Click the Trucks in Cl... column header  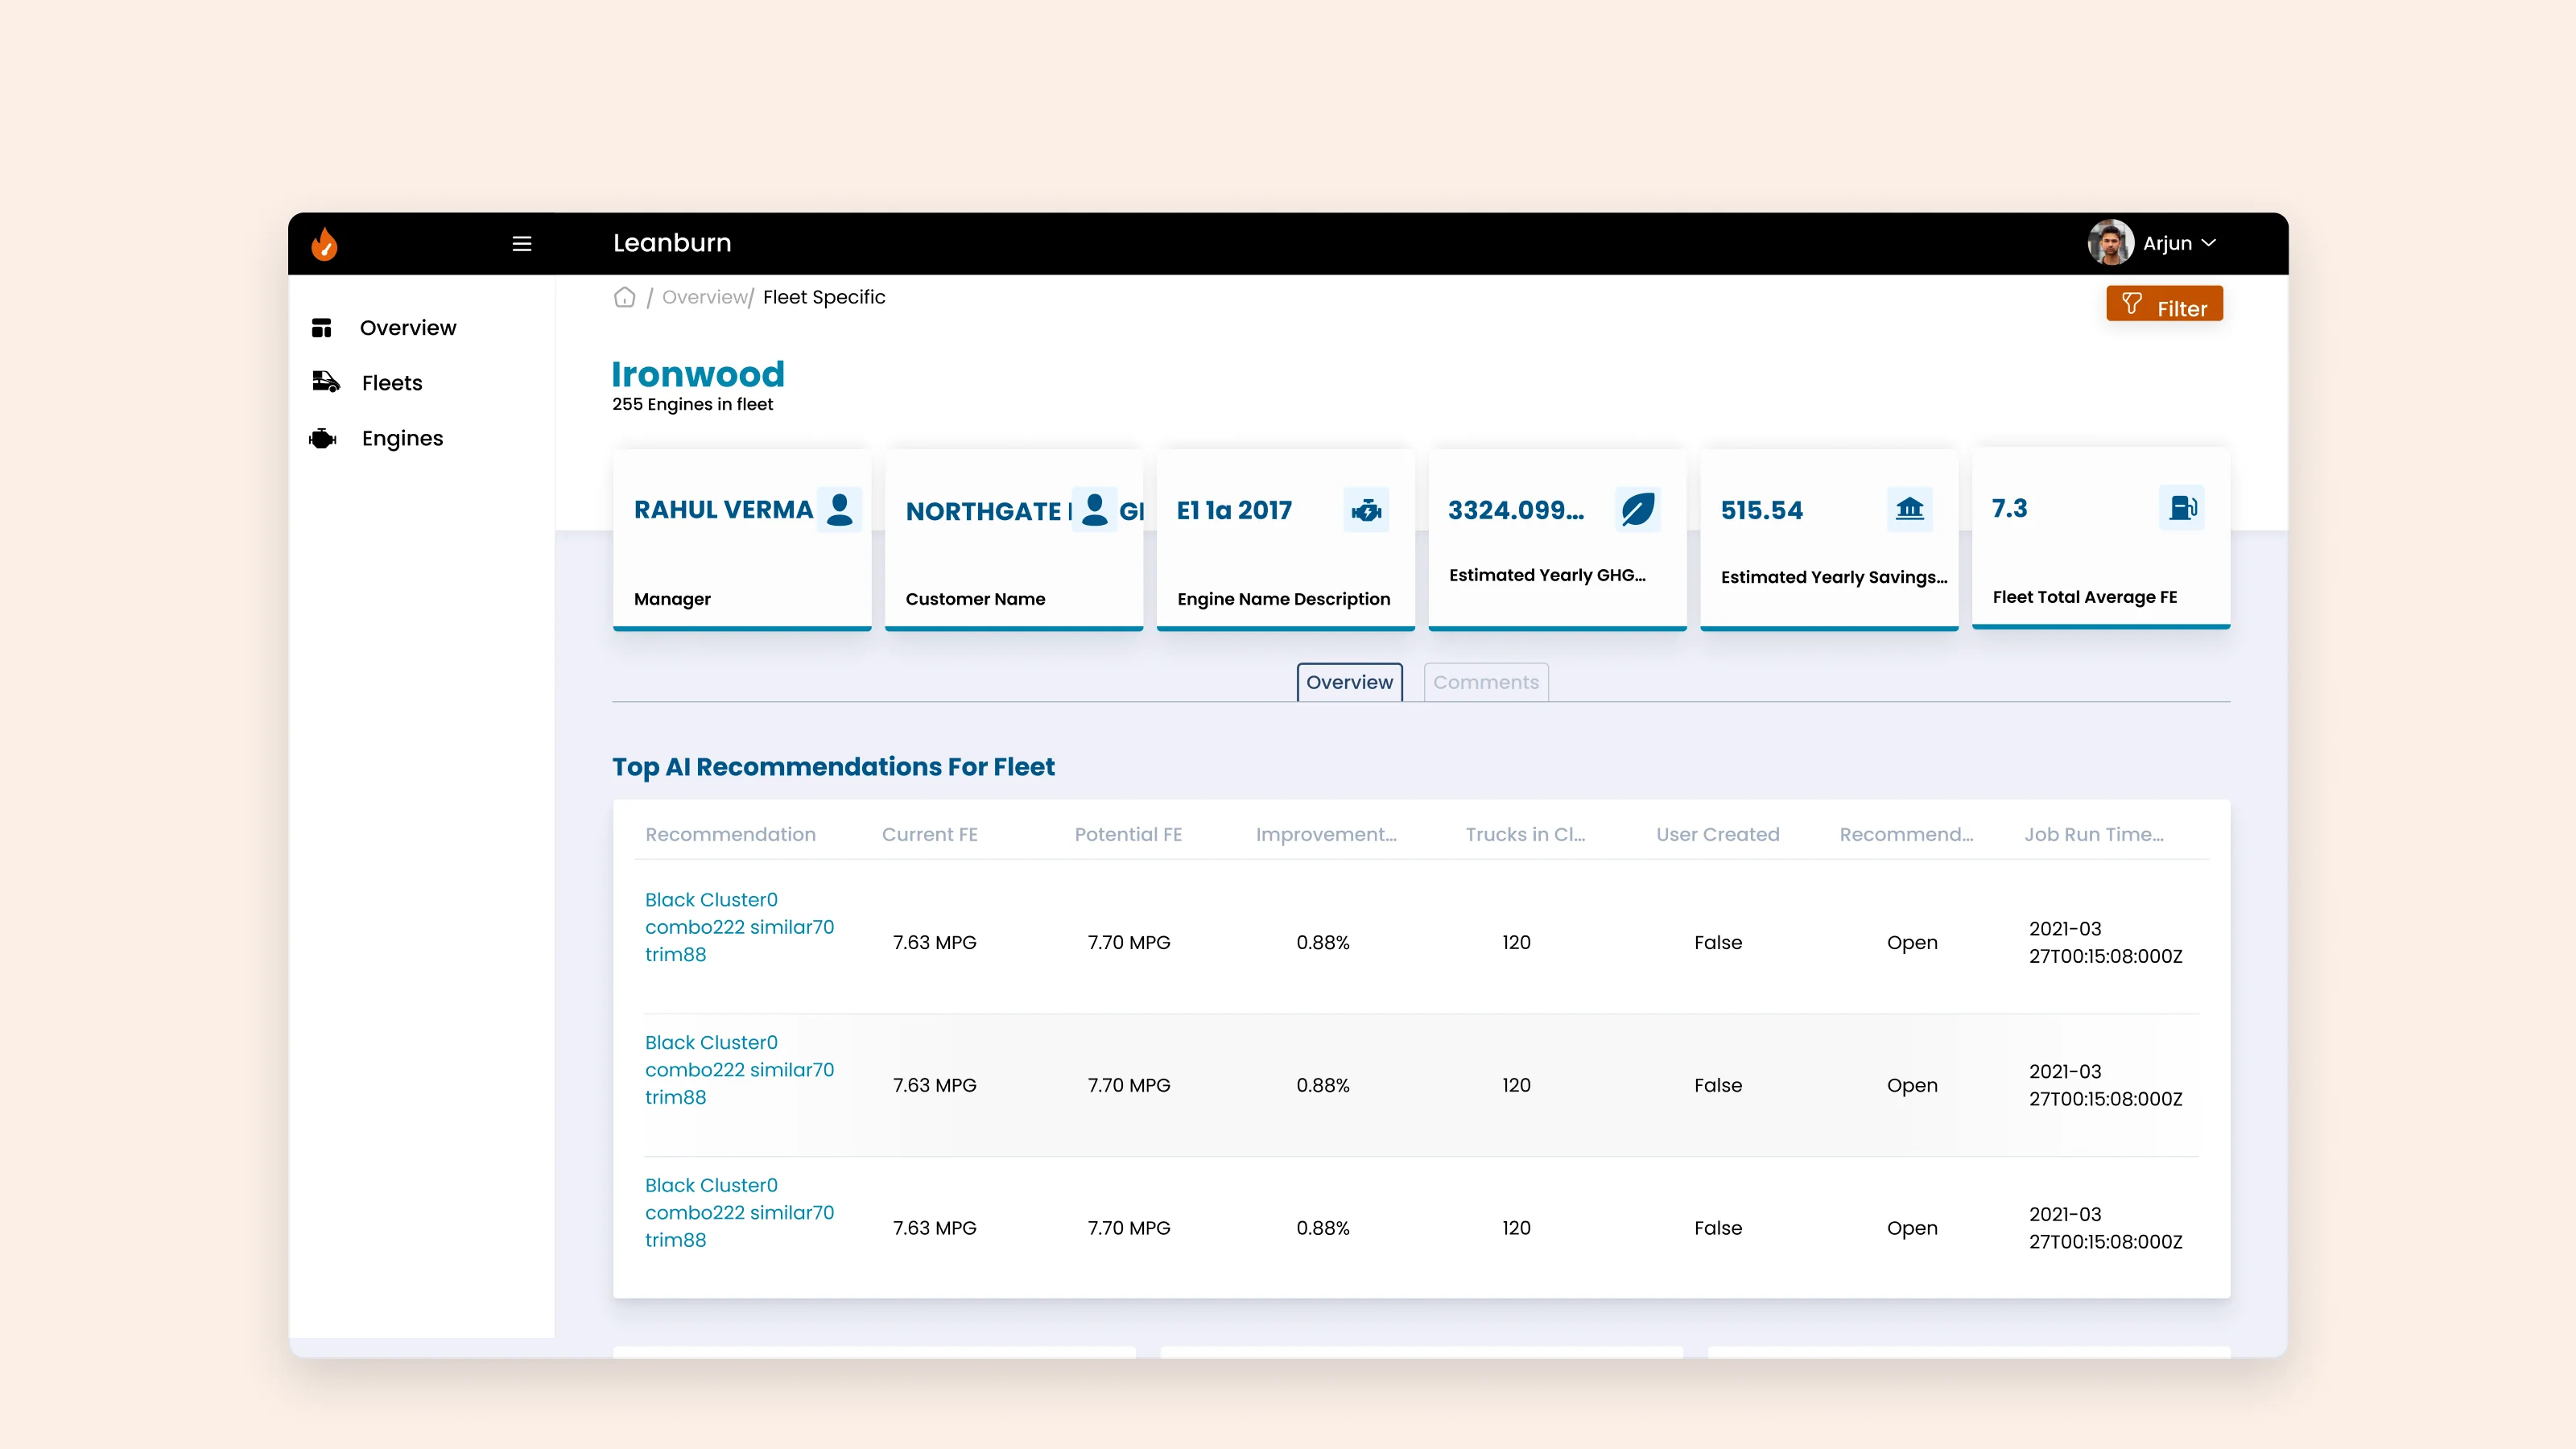point(1525,834)
